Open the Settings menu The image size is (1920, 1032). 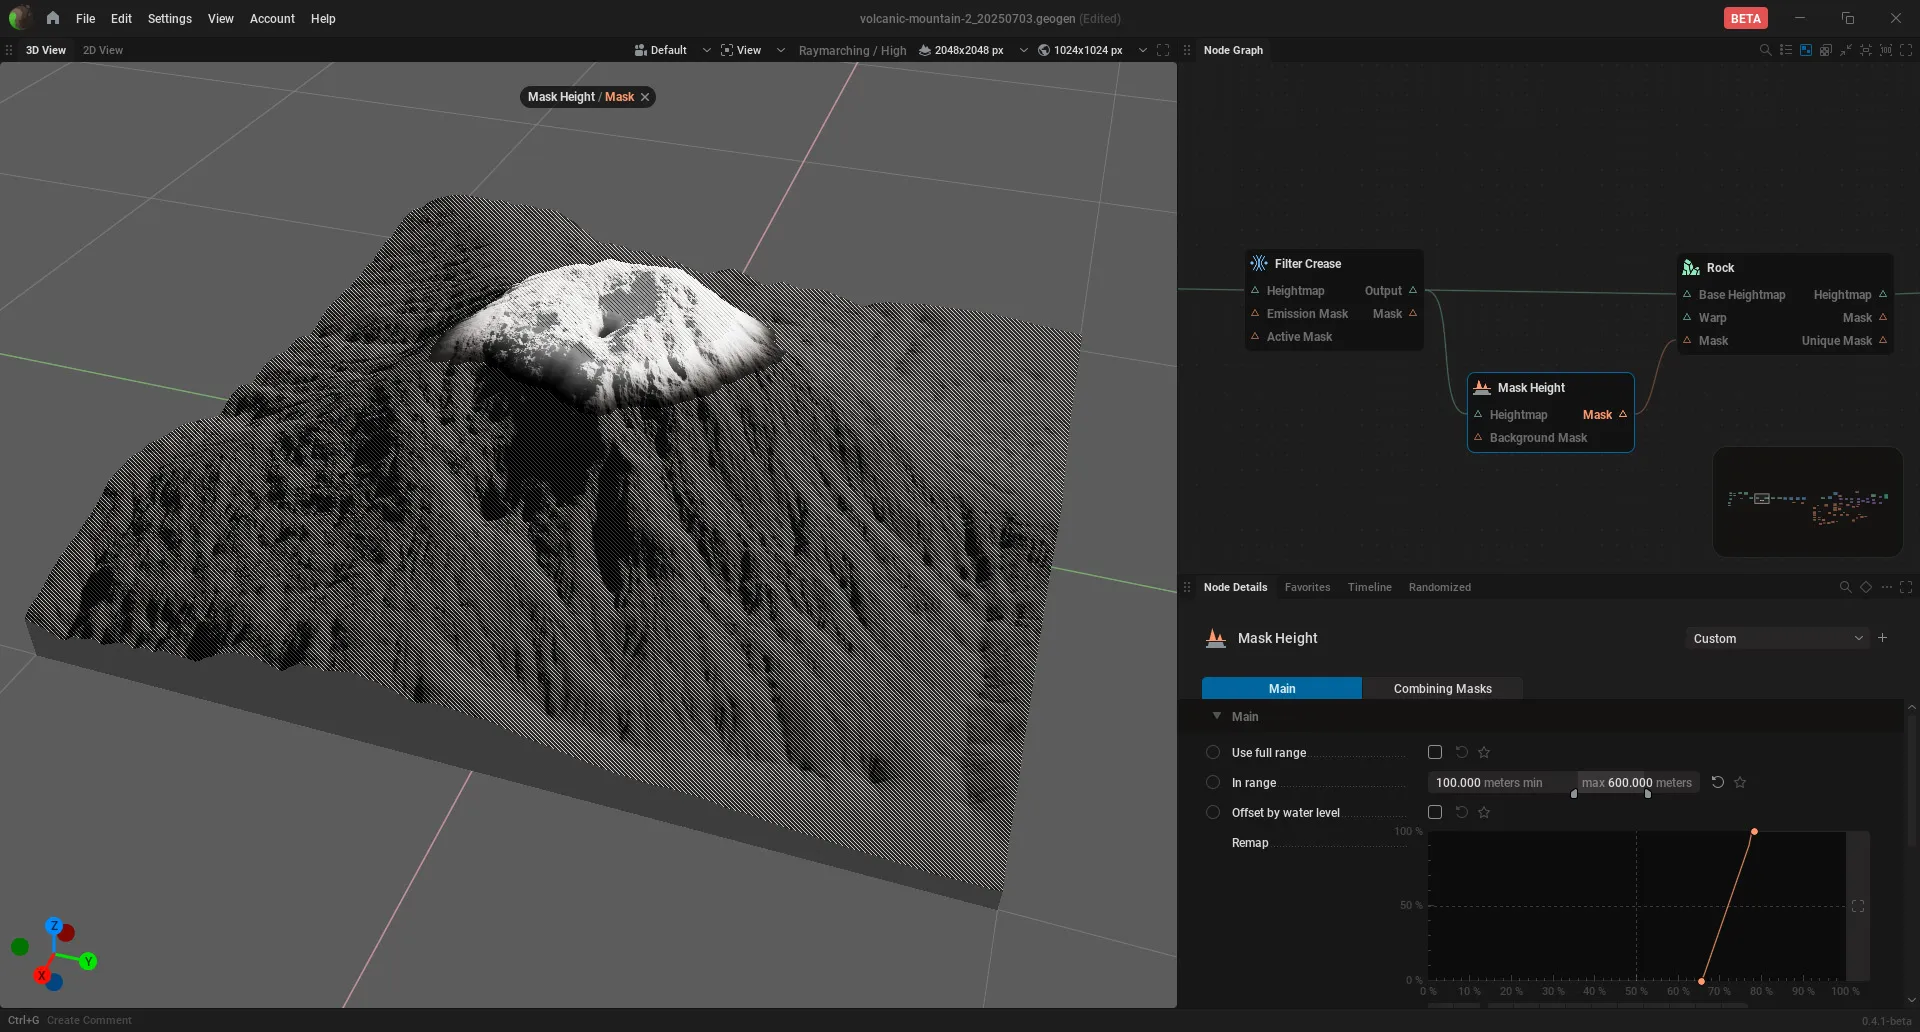tap(169, 18)
